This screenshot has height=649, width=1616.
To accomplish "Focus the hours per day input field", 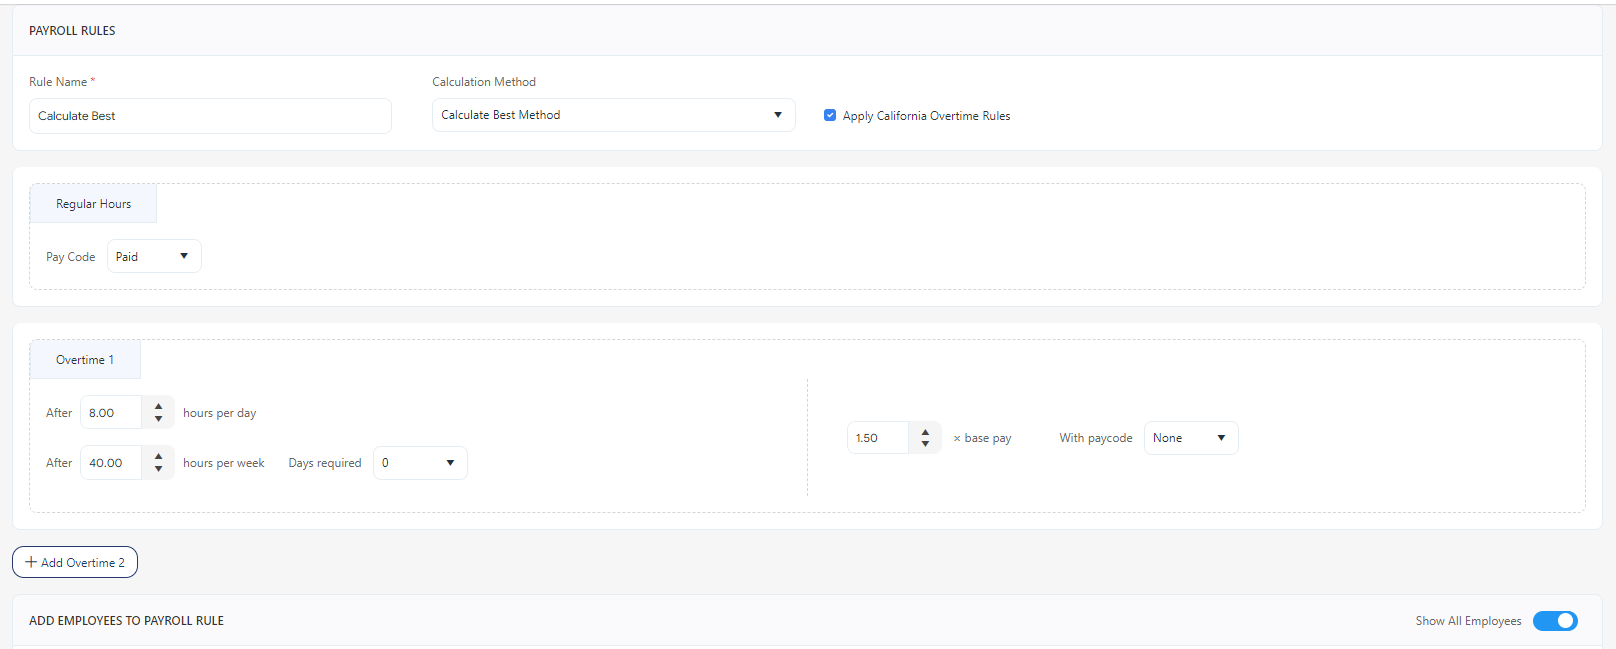I will point(111,413).
